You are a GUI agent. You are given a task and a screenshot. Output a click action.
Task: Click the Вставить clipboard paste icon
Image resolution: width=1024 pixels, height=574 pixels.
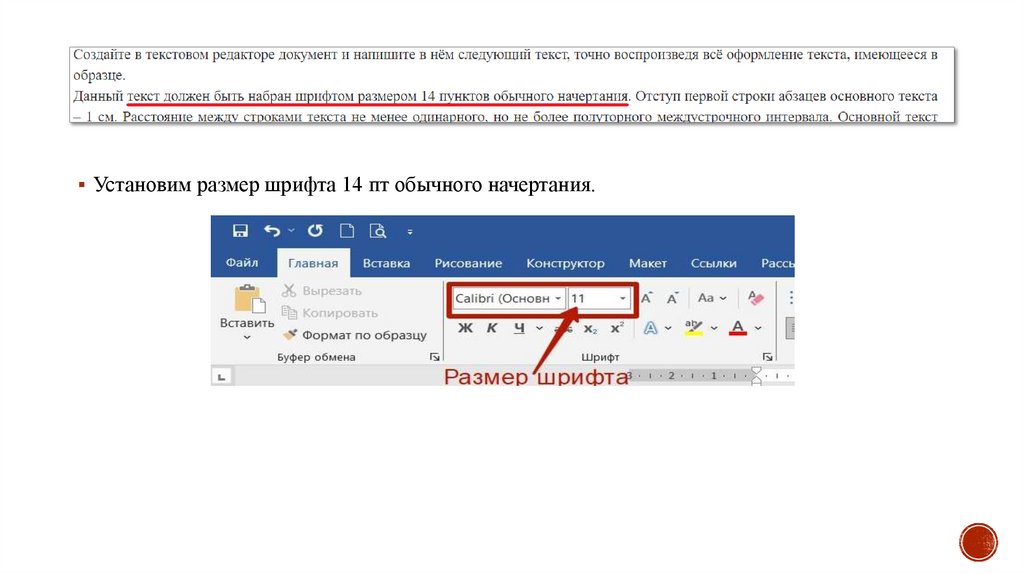249,299
